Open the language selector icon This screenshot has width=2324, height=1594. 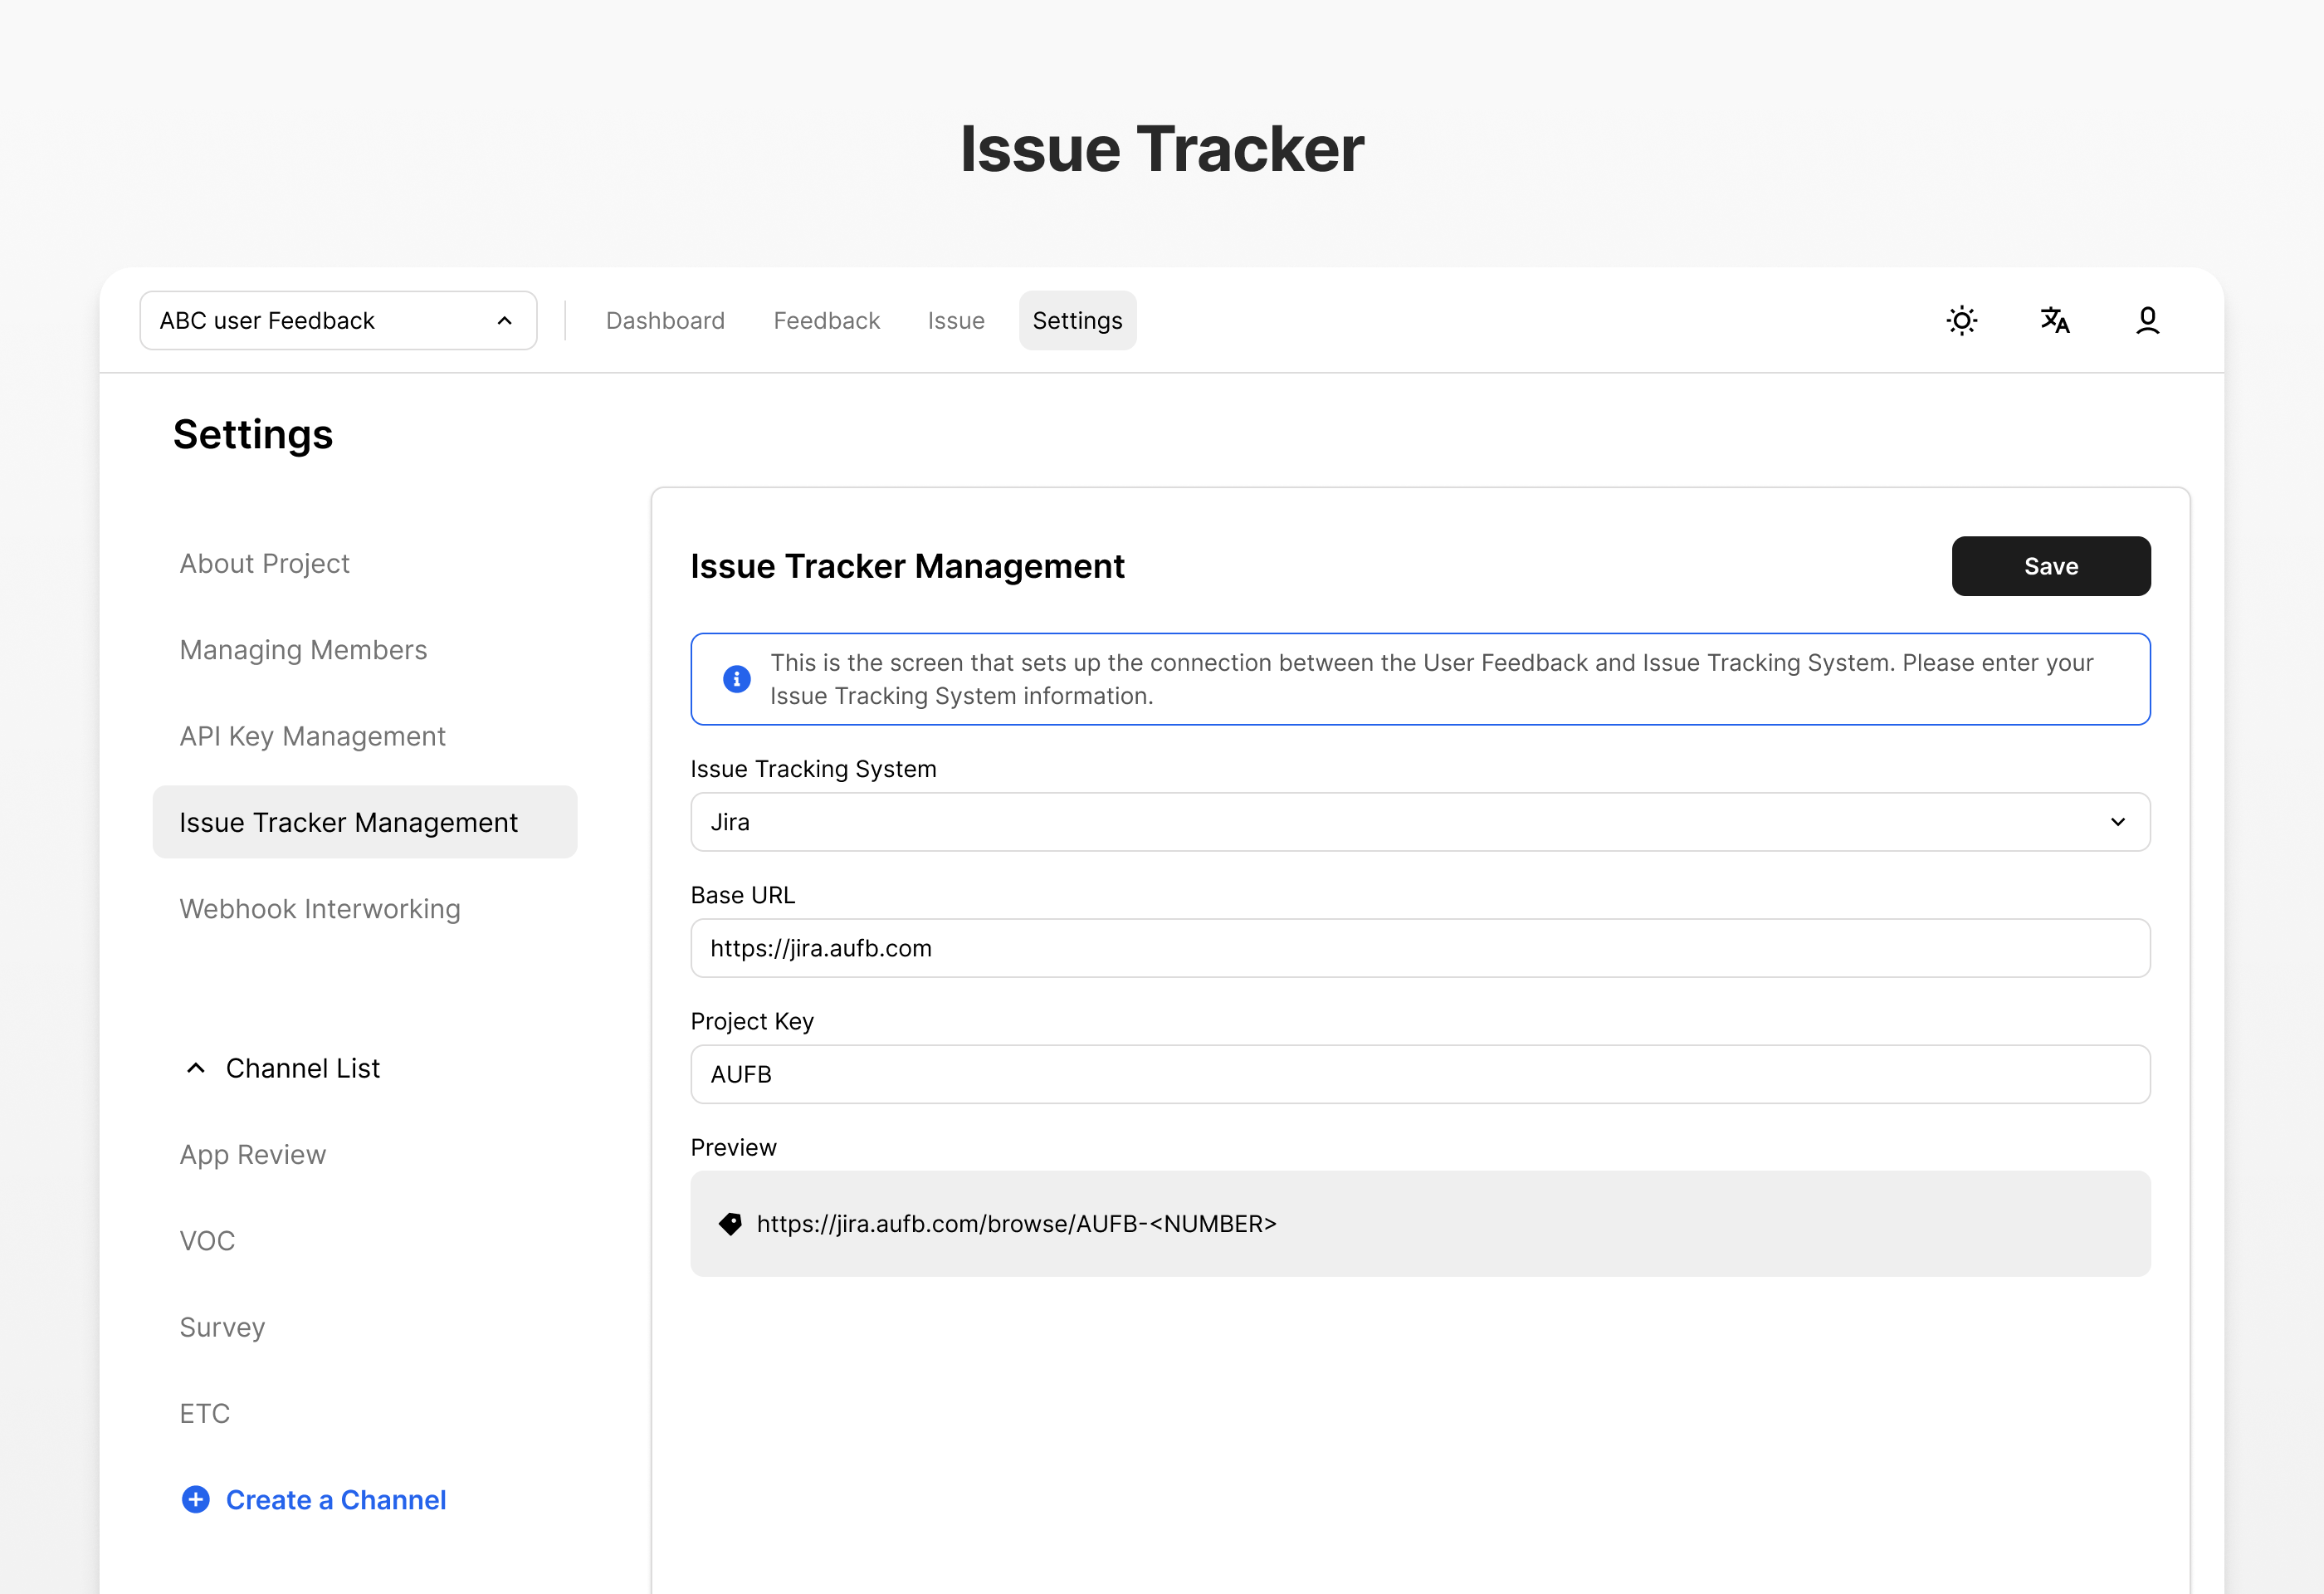tap(2054, 320)
